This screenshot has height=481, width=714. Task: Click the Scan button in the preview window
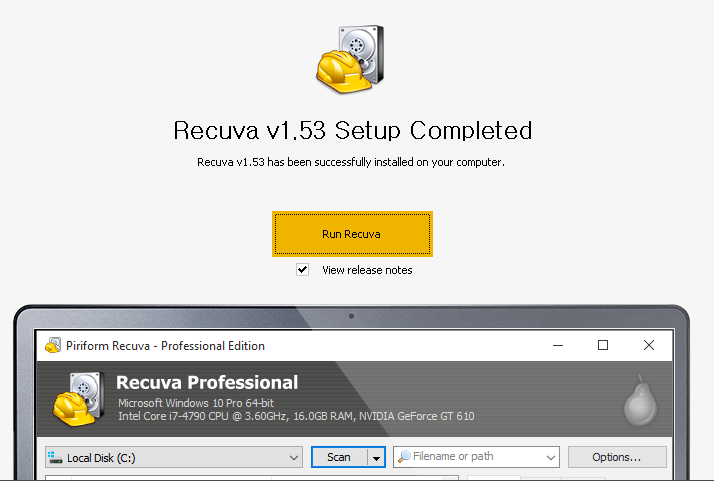[339, 457]
